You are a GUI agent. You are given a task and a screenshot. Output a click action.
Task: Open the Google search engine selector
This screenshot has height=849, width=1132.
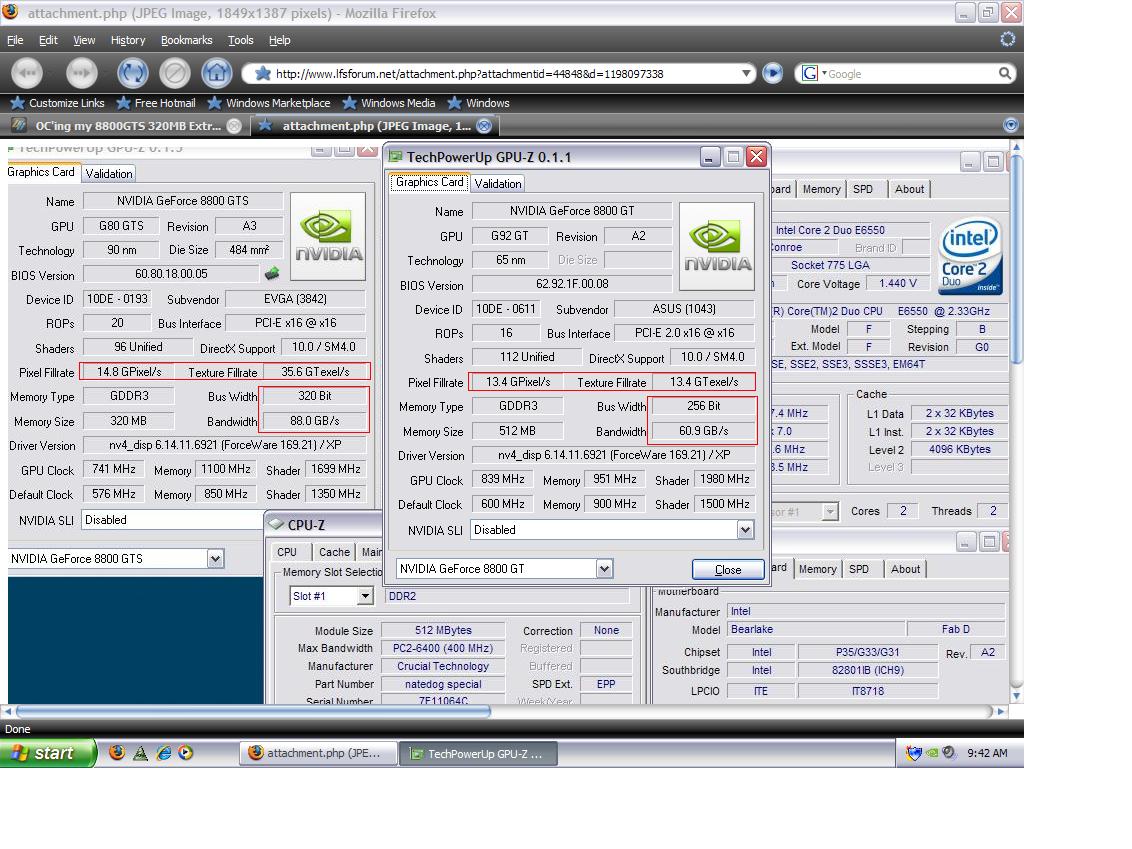(x=814, y=73)
